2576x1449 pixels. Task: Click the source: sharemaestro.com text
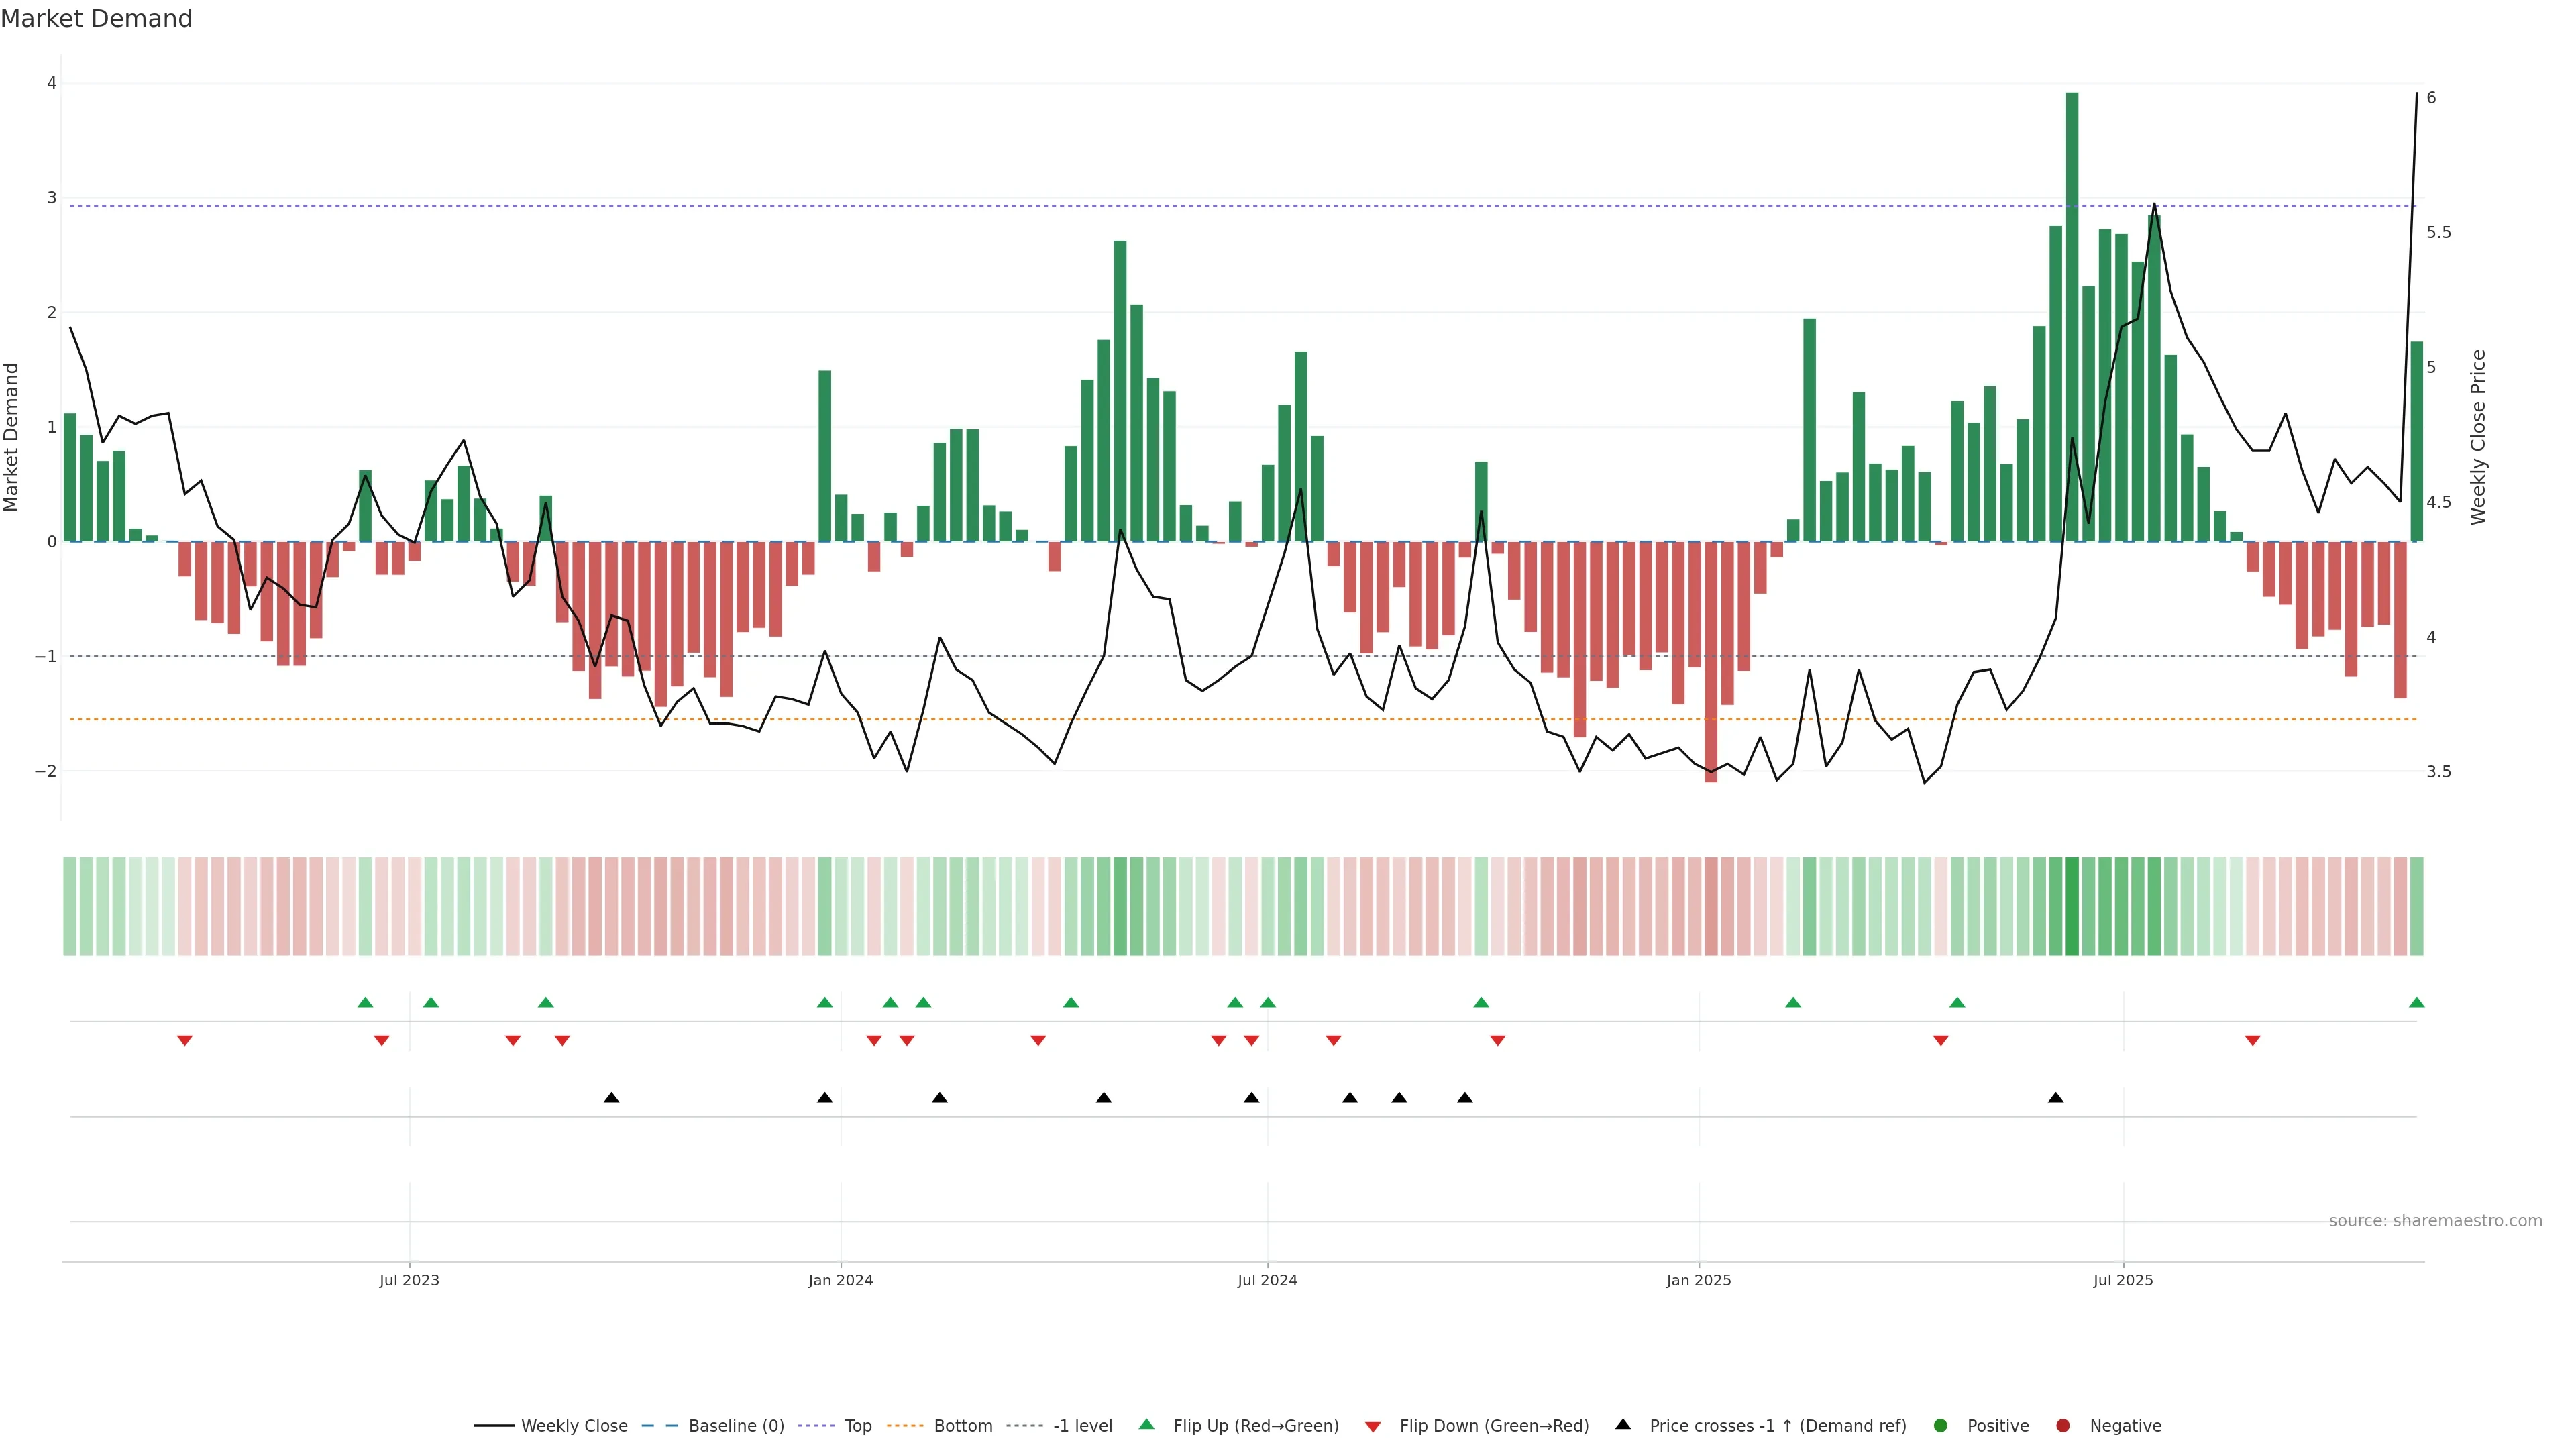[2435, 1221]
